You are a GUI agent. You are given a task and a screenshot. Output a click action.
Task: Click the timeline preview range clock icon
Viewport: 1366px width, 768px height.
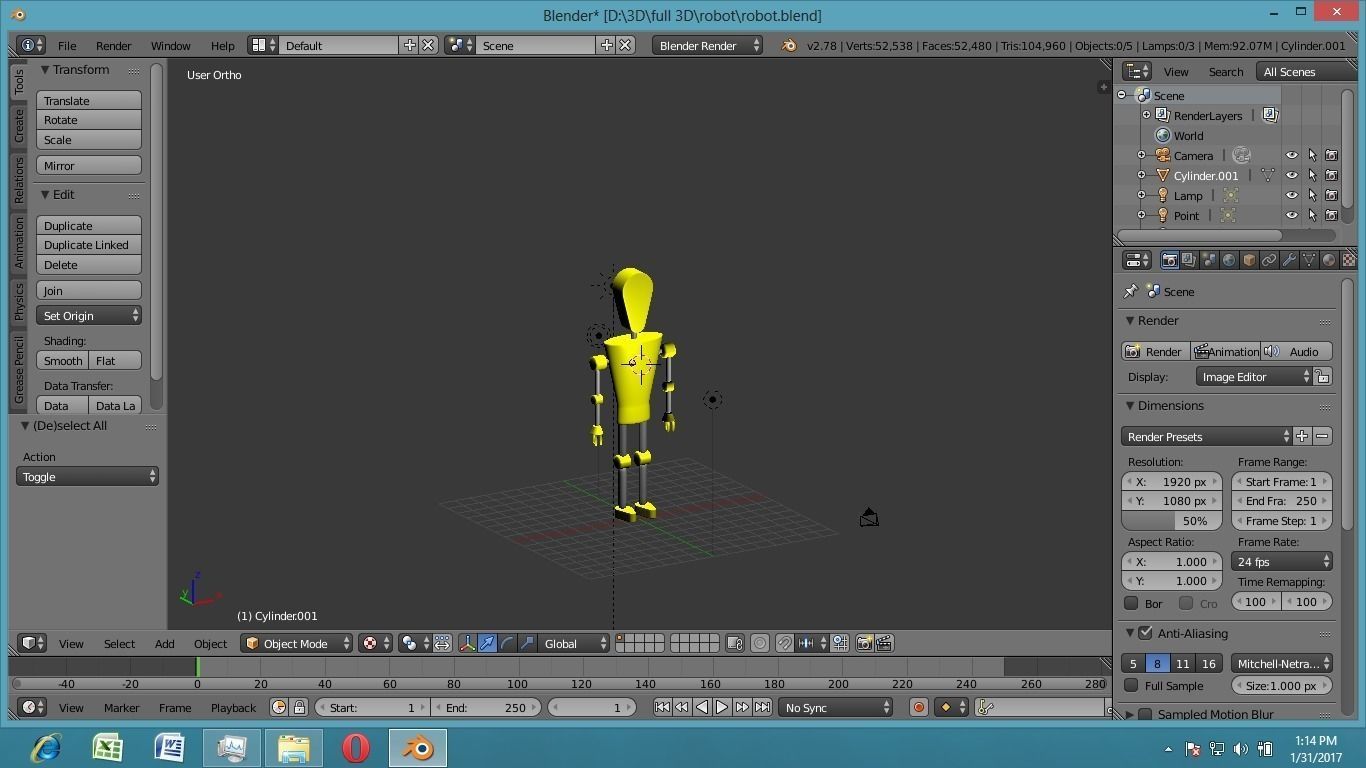(279, 708)
